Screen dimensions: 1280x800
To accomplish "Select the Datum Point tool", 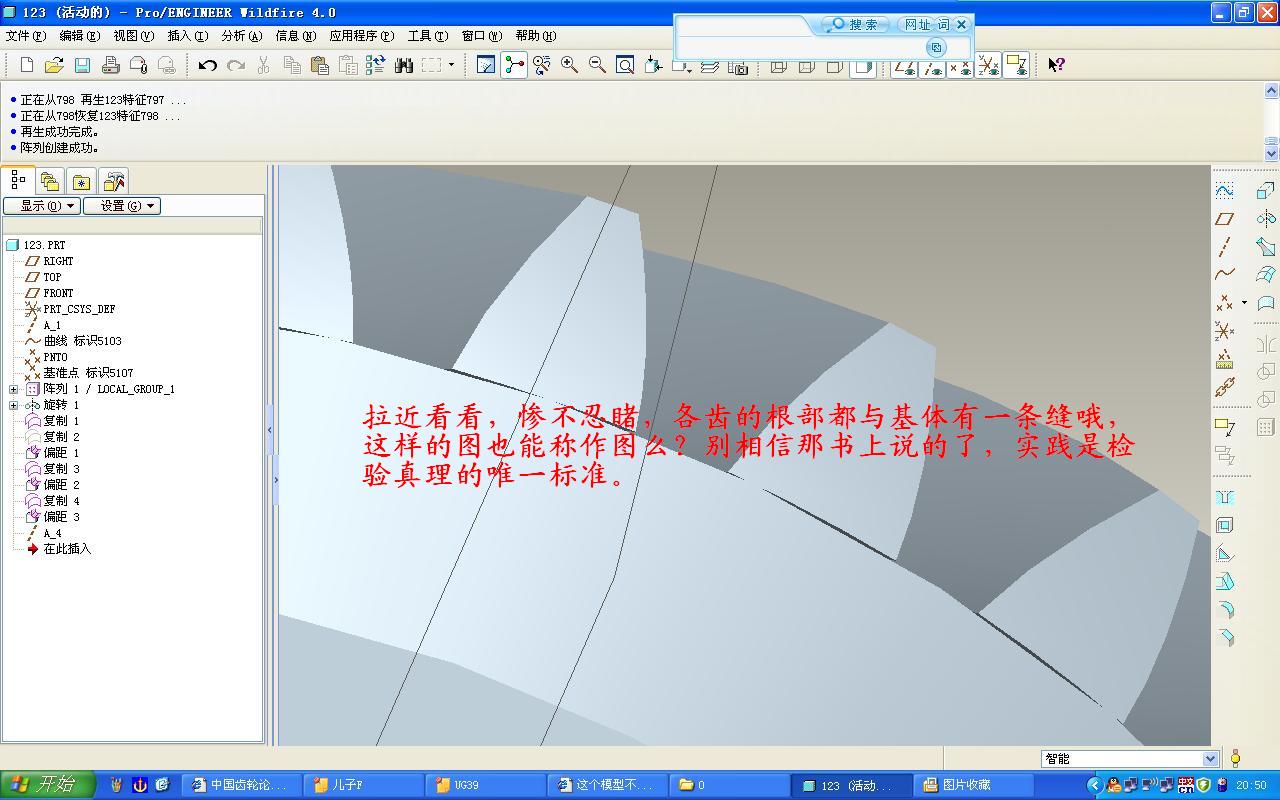I will [x=1224, y=302].
